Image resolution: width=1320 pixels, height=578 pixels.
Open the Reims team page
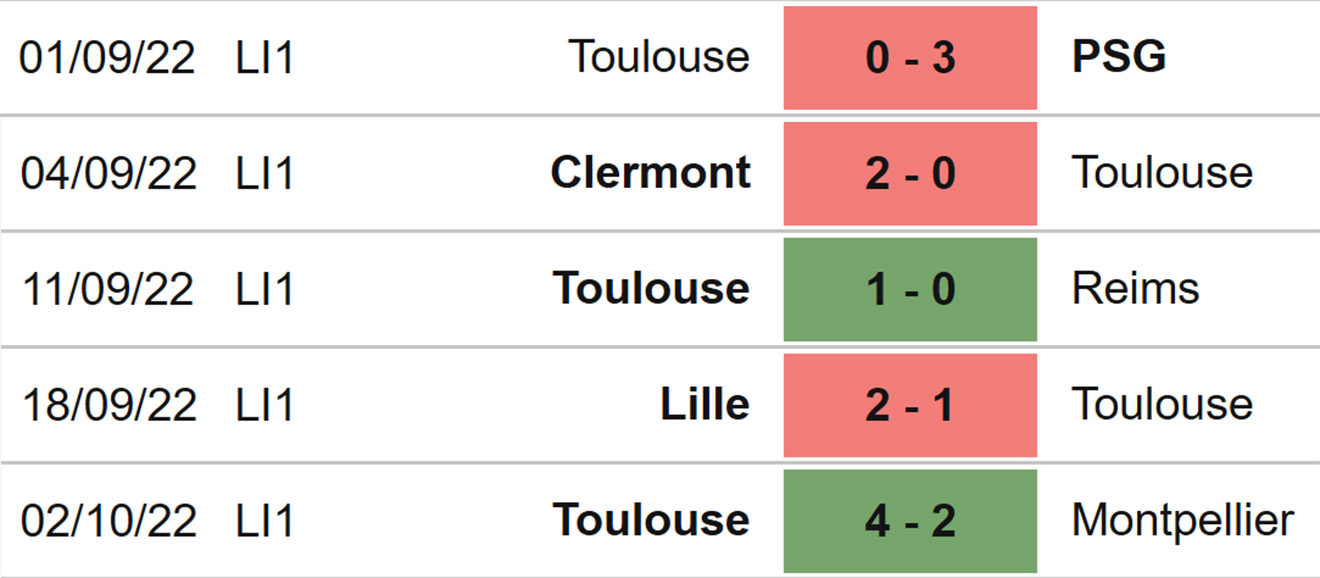1135,289
